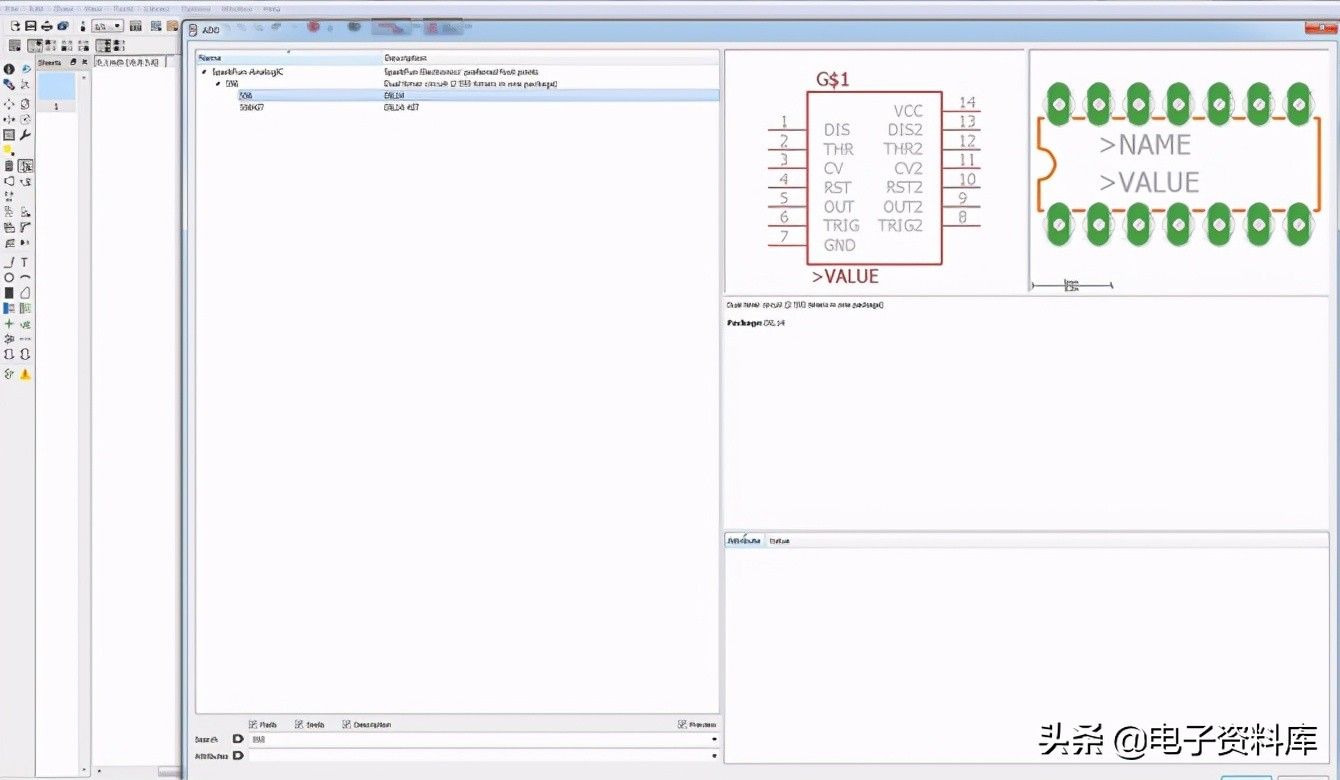The width and height of the screenshot is (1340, 780).
Task: Collapse the SparkFun-AnalogIC library tree node
Action: 204,73
